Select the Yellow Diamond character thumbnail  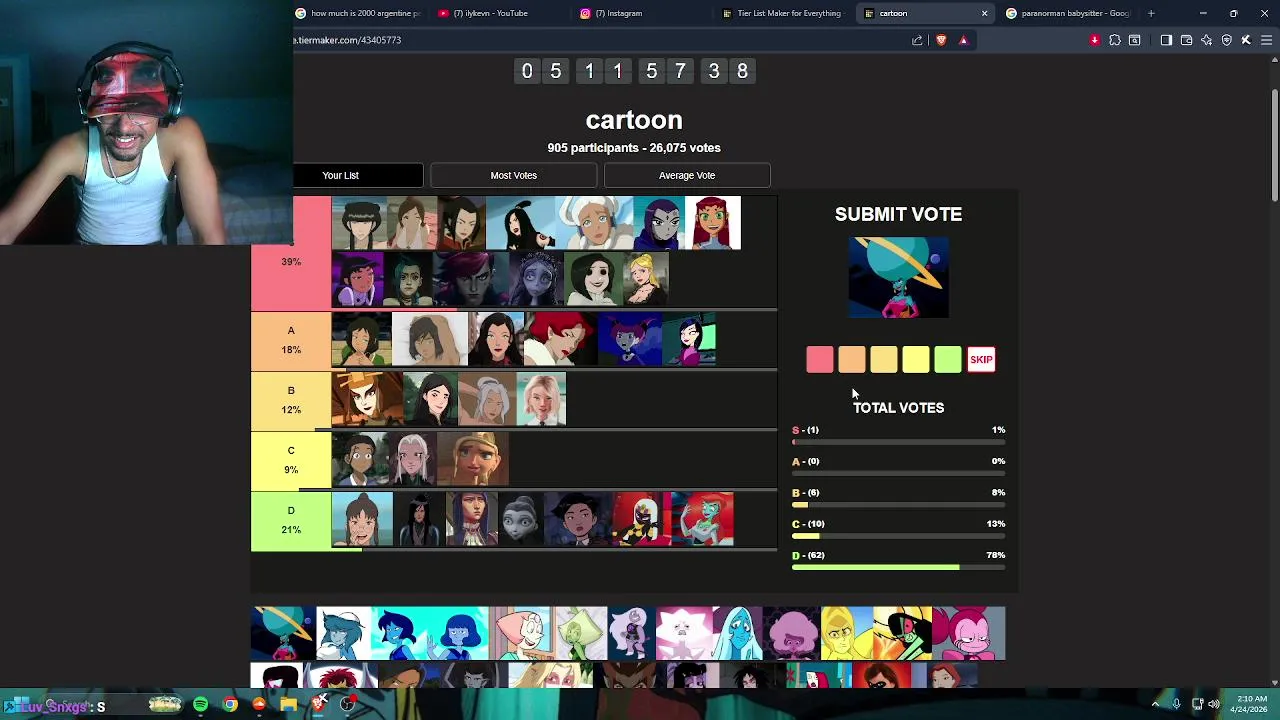[x=846, y=633]
